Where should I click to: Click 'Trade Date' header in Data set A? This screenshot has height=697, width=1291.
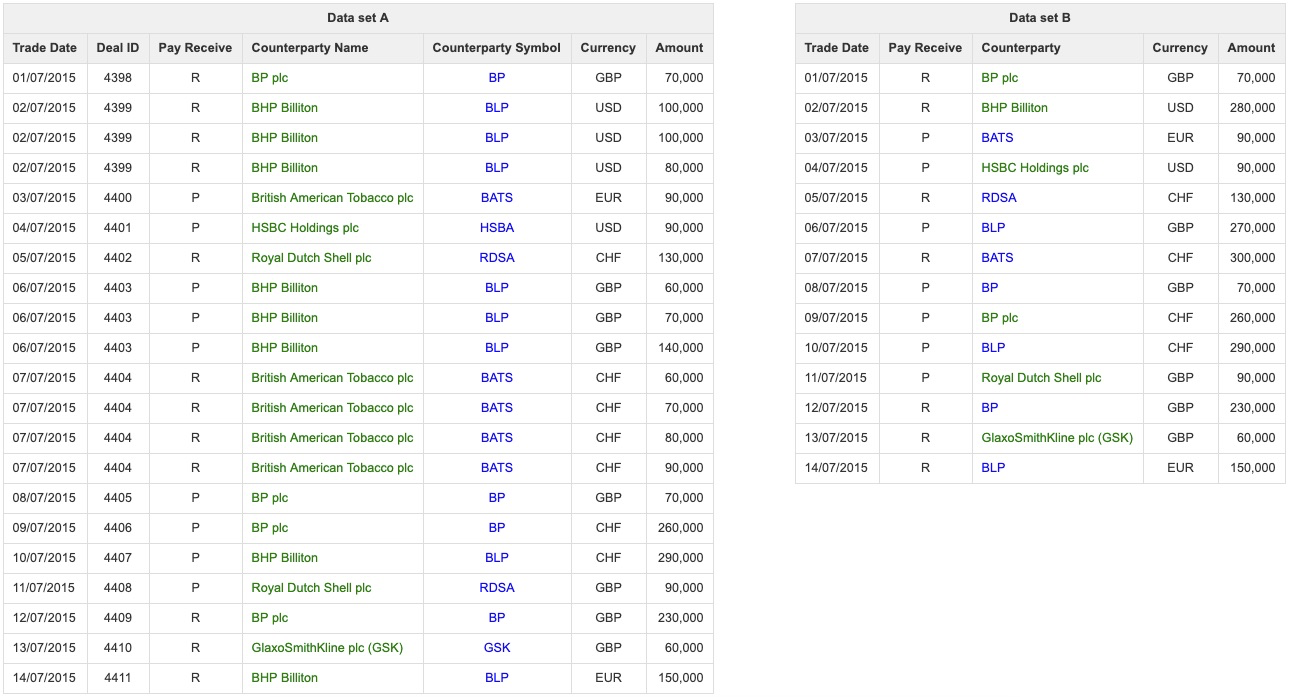click(x=45, y=48)
